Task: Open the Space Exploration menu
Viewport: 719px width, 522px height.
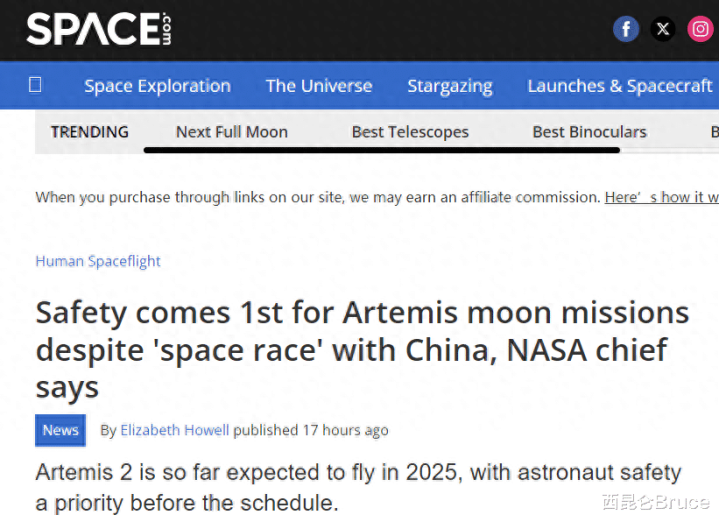Action: [157, 86]
